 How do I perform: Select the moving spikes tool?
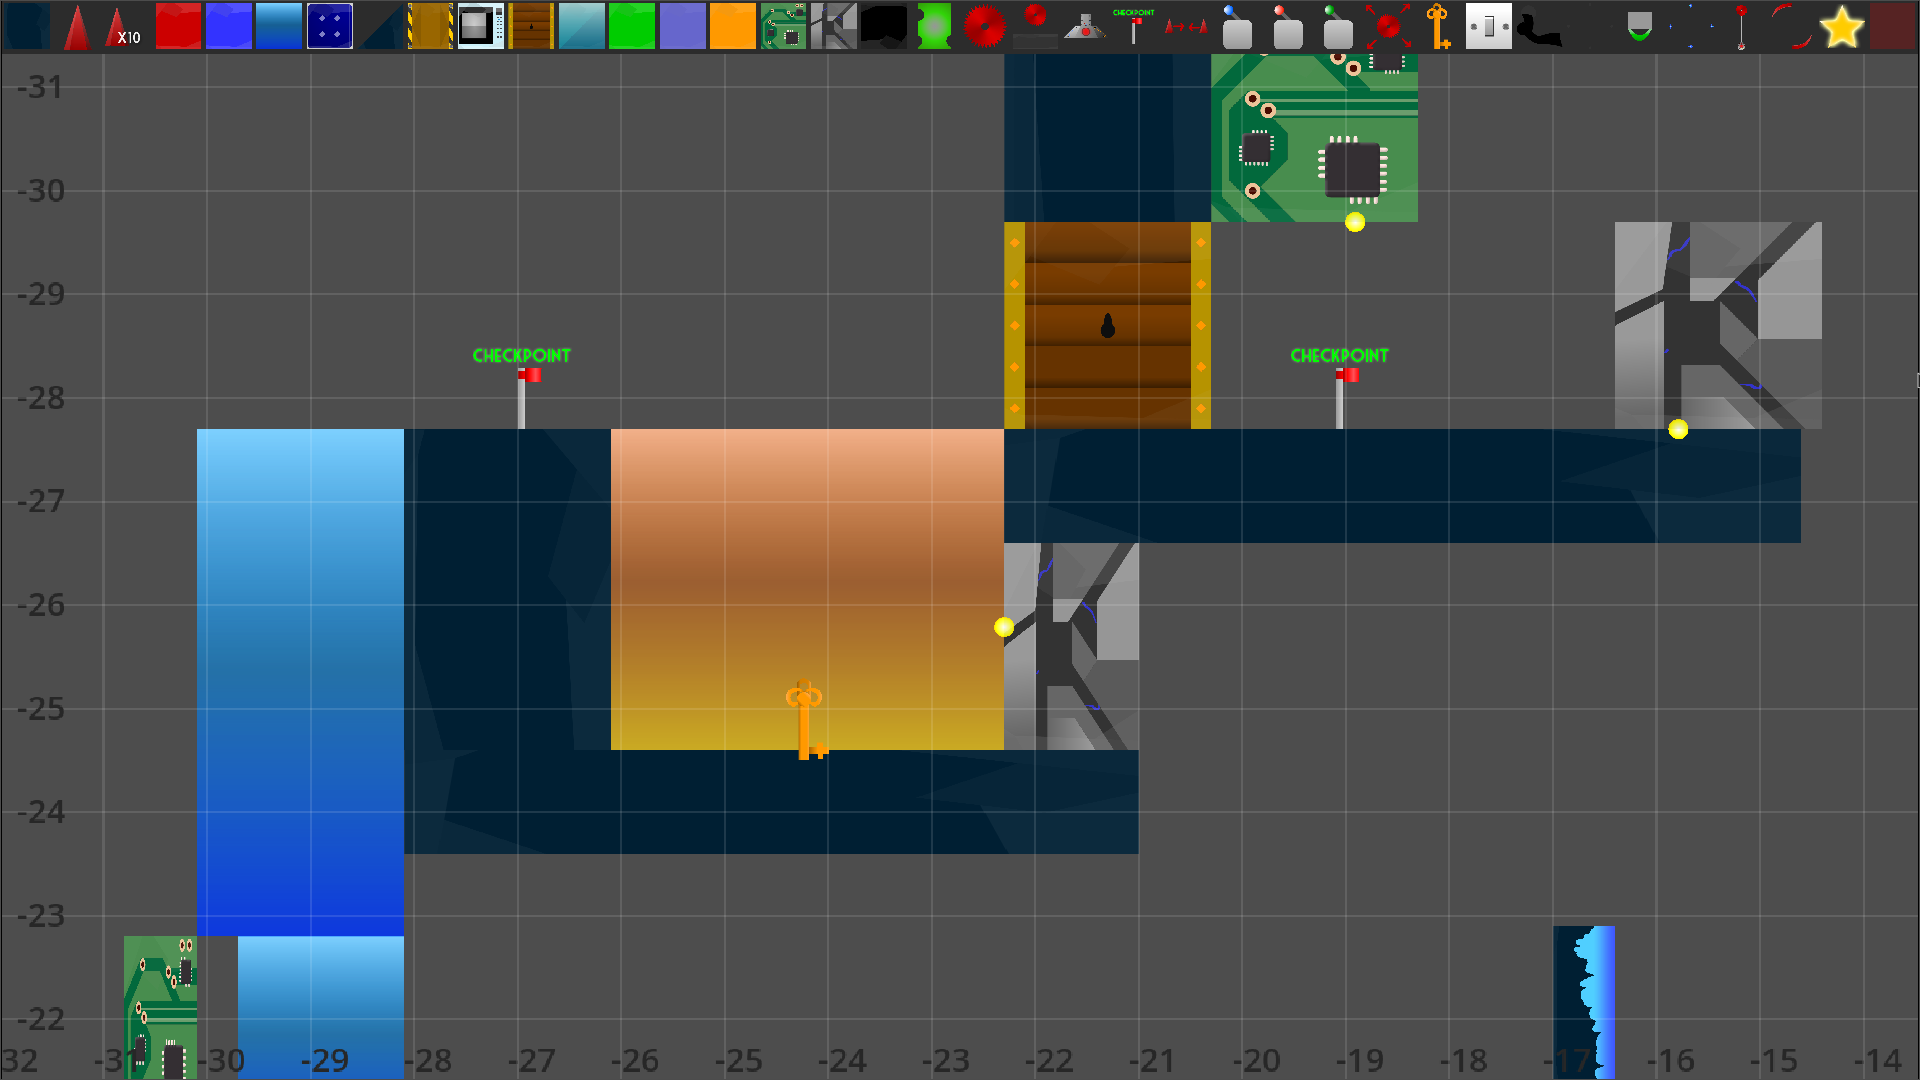[x=1186, y=27]
